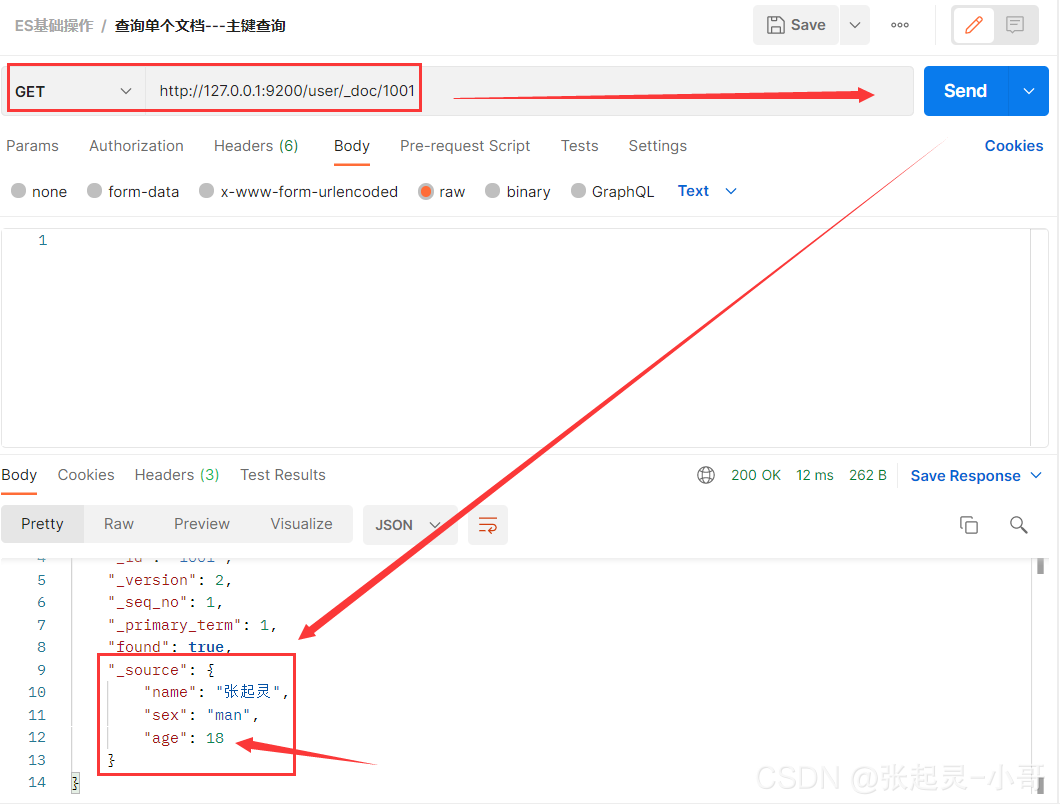Select the none body type radio
Viewport: 1060px width, 804px height.
(19, 191)
